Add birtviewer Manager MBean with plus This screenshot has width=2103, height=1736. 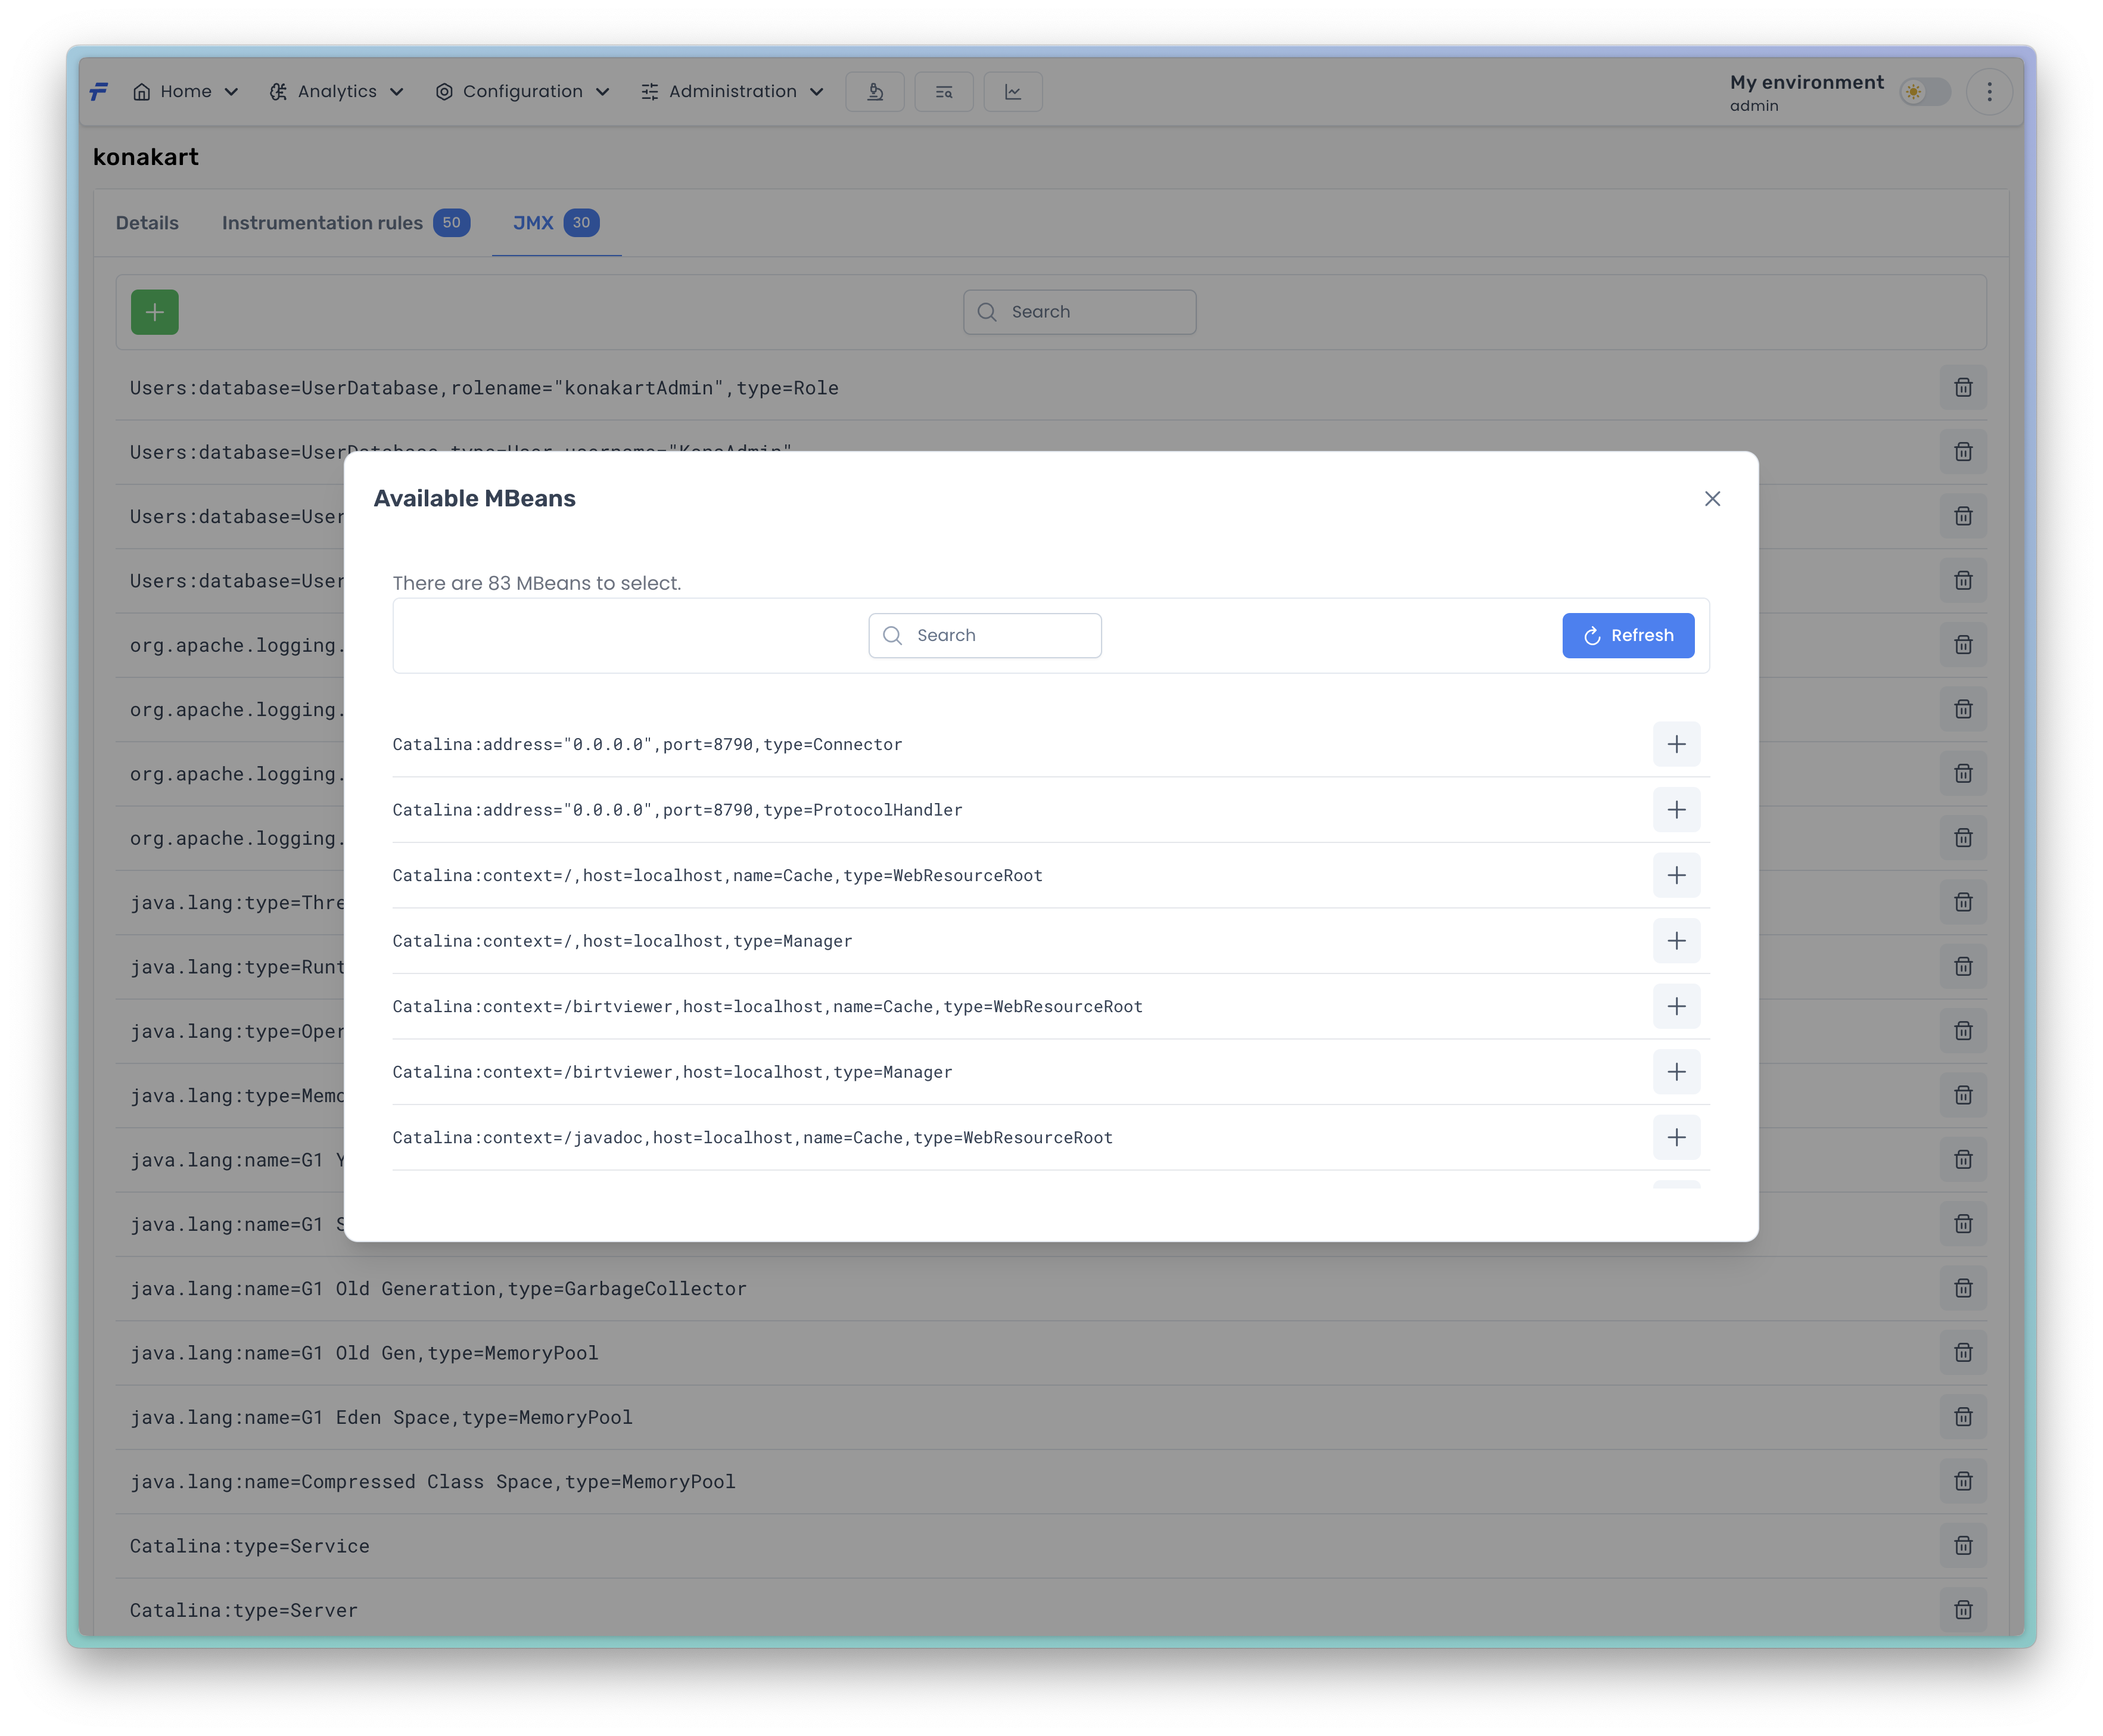coord(1676,1072)
